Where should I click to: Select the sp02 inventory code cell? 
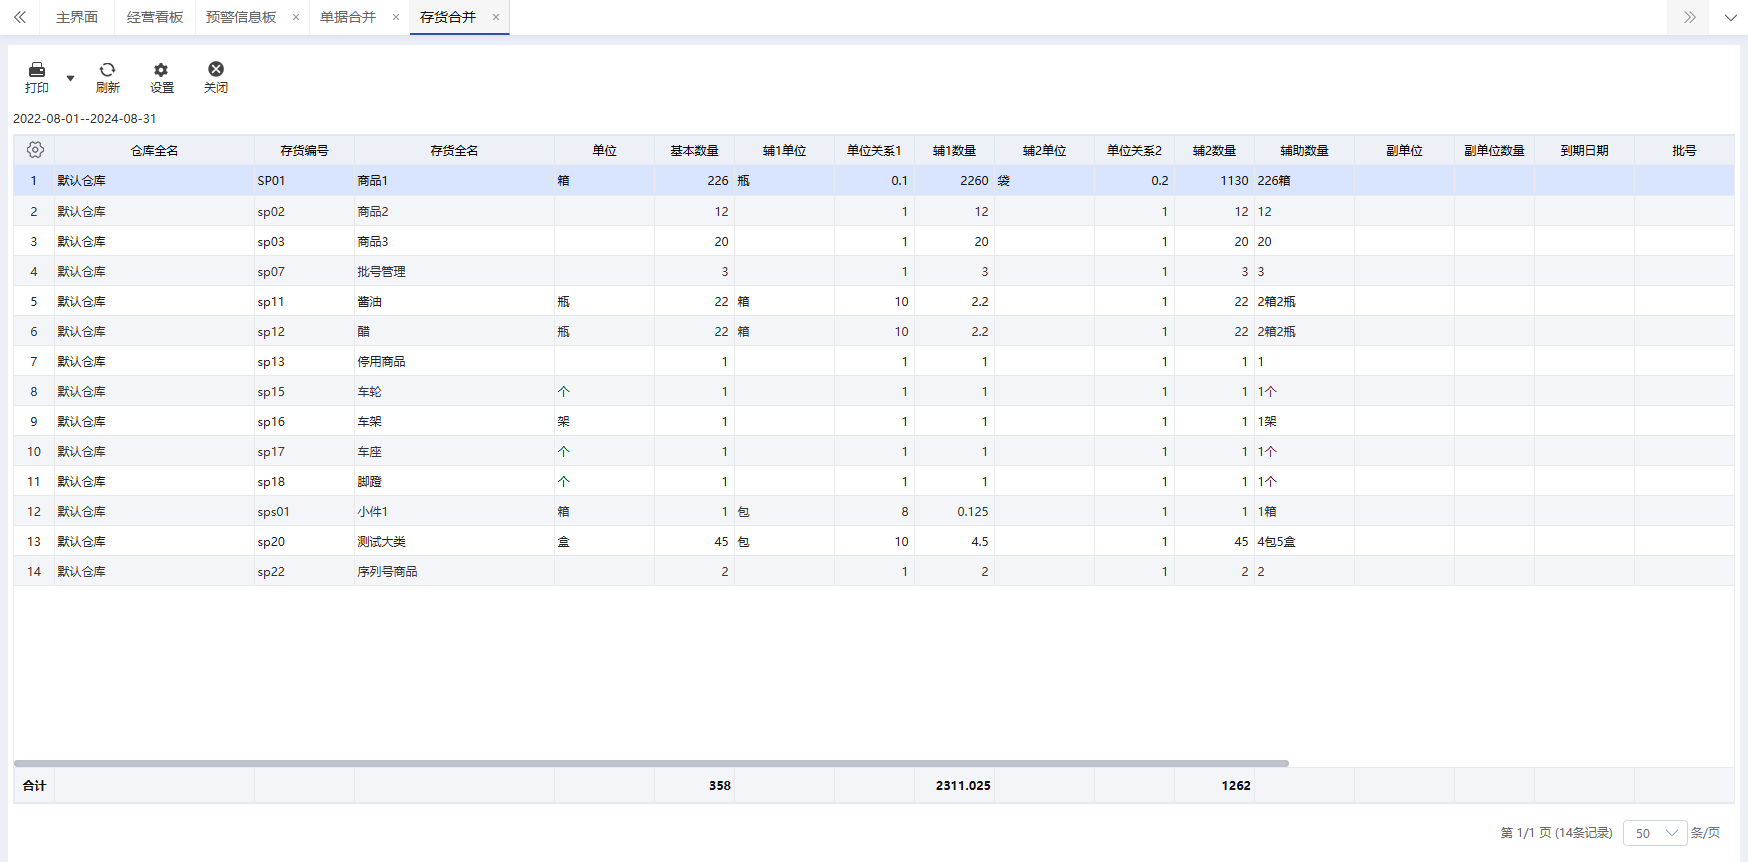[304, 211]
